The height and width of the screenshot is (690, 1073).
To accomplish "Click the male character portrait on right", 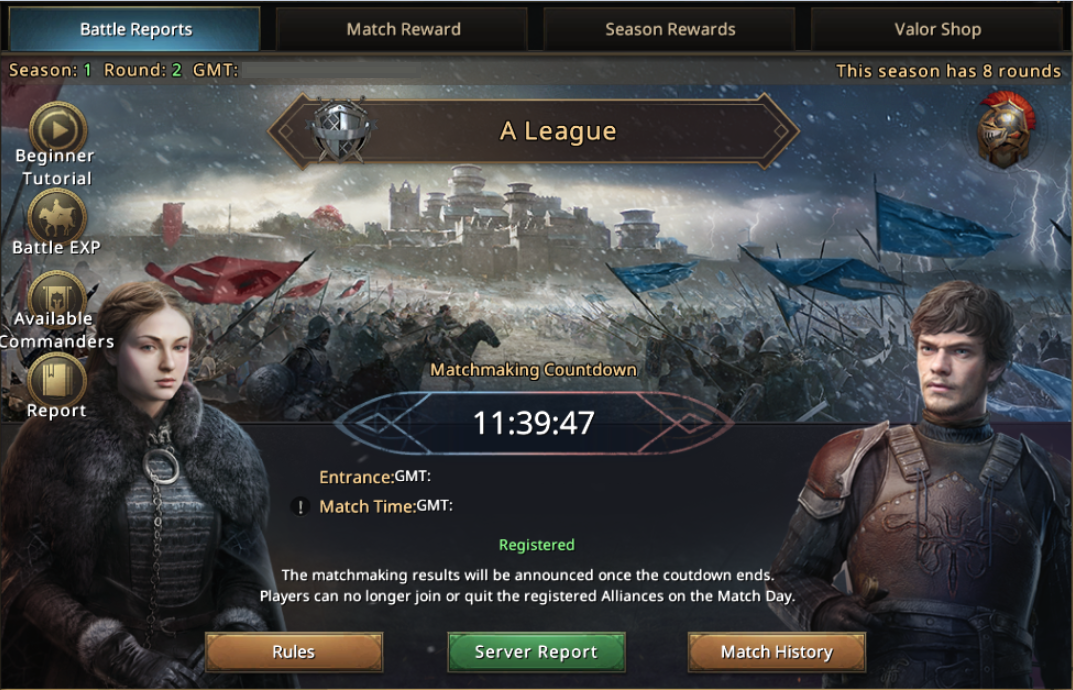I will tap(931, 486).
